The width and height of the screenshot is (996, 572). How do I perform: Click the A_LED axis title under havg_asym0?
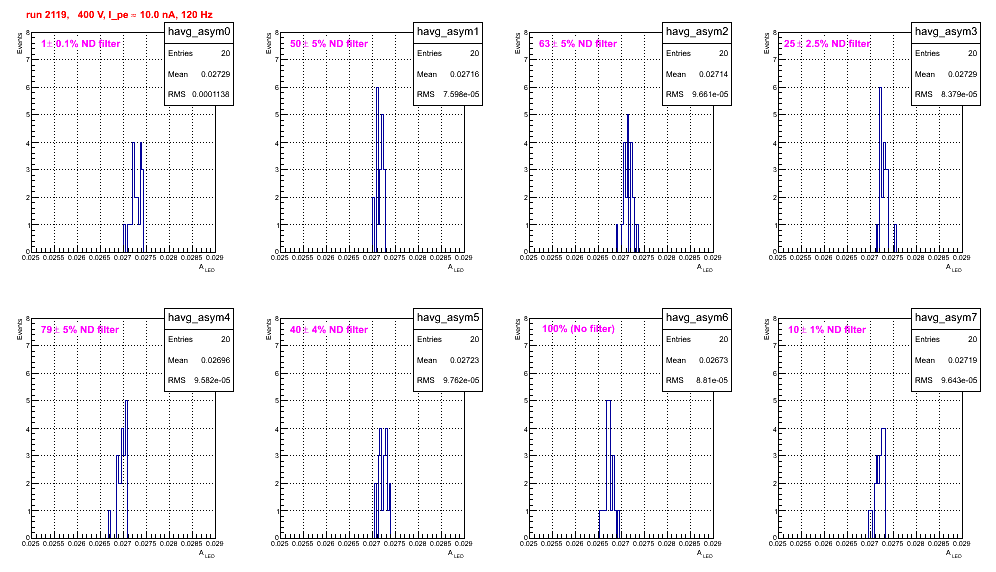point(207,268)
